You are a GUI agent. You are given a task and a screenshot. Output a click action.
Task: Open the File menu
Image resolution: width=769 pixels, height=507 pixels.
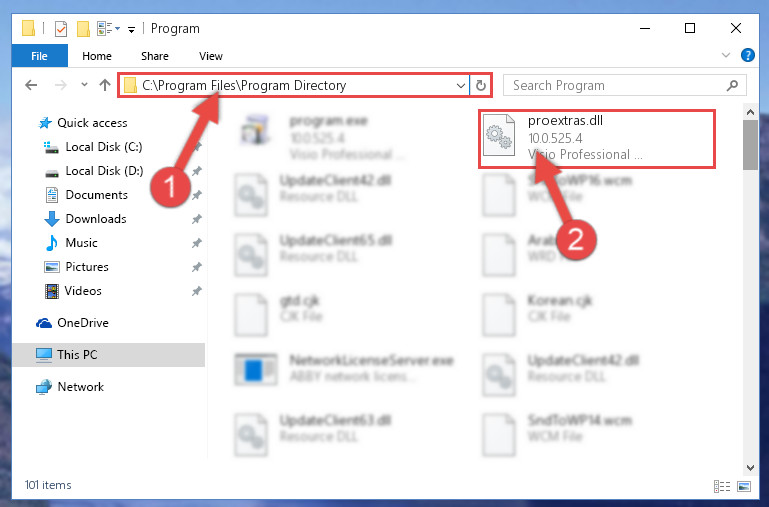39,56
